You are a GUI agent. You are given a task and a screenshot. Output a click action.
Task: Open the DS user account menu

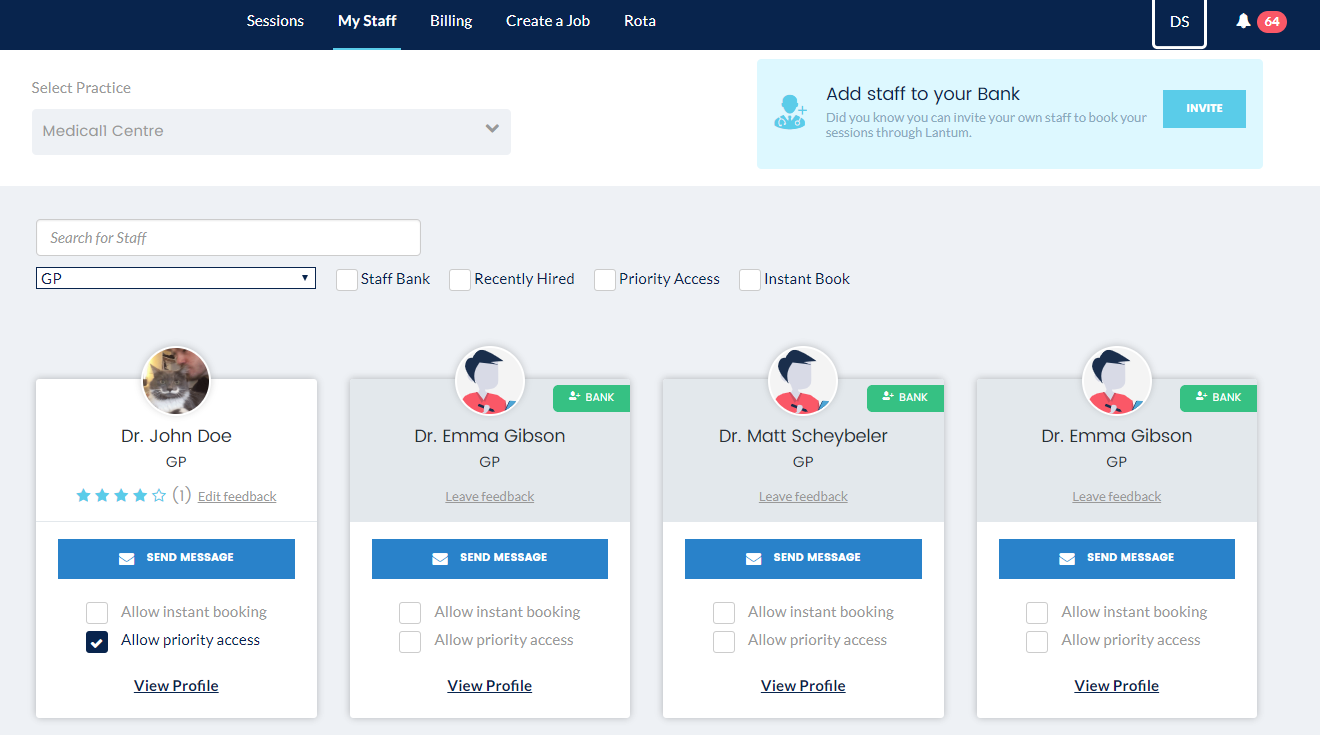point(1180,22)
